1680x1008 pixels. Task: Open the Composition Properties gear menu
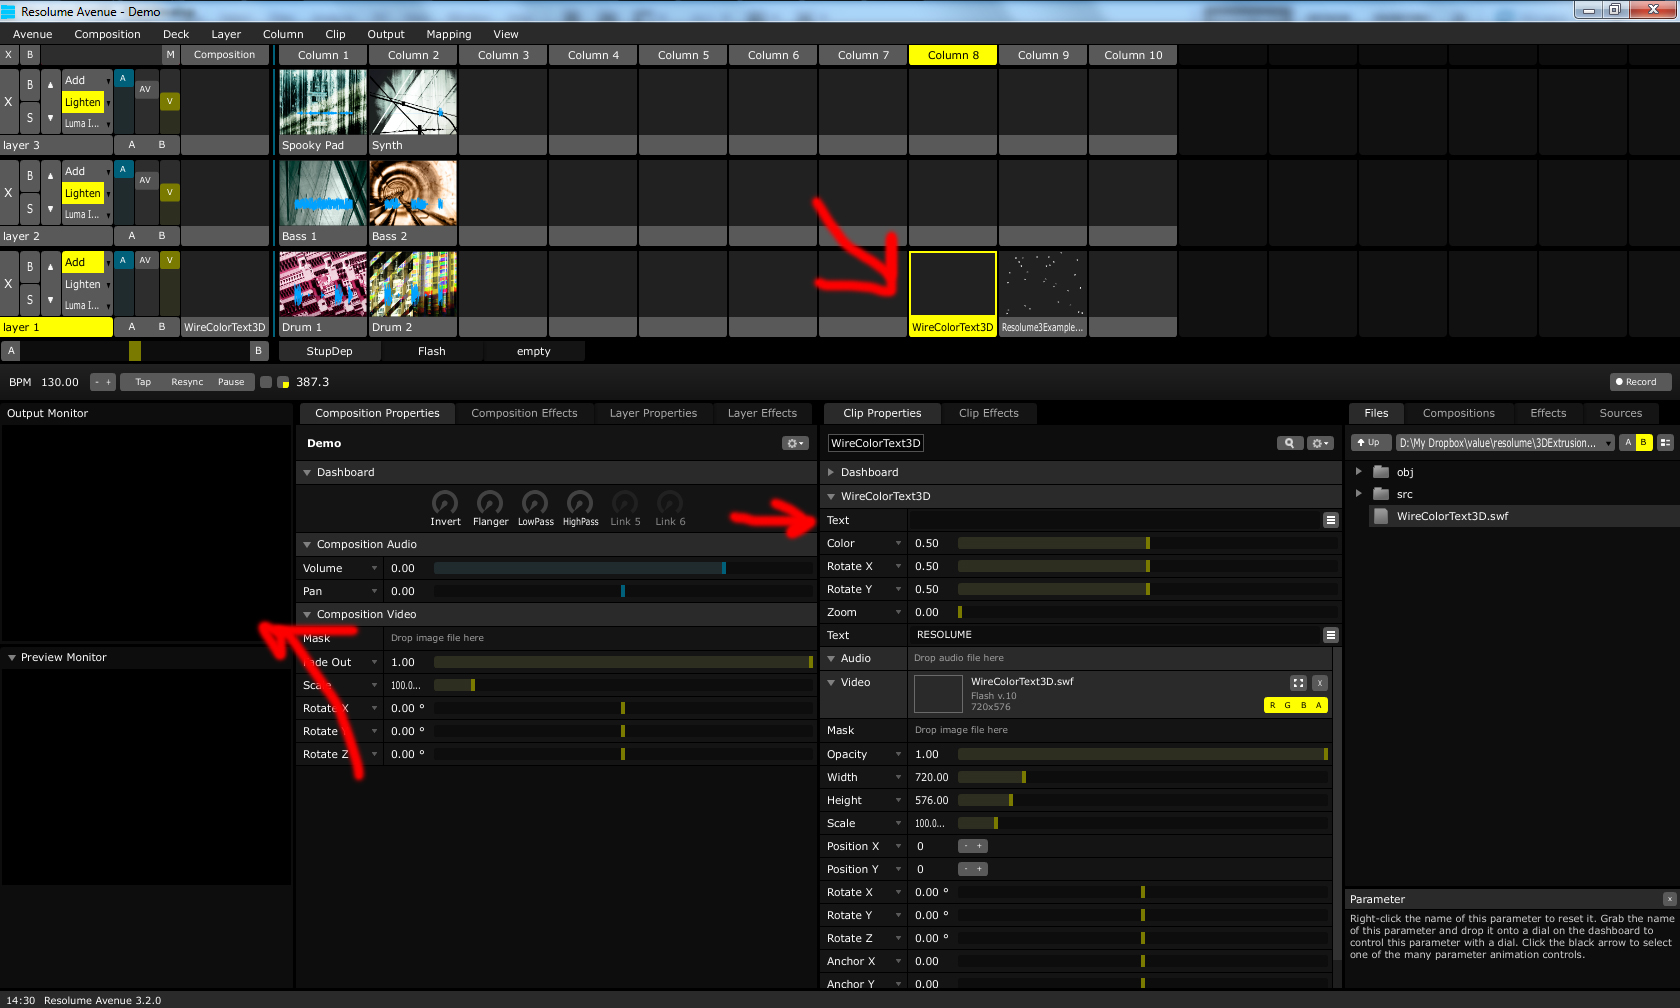click(795, 443)
